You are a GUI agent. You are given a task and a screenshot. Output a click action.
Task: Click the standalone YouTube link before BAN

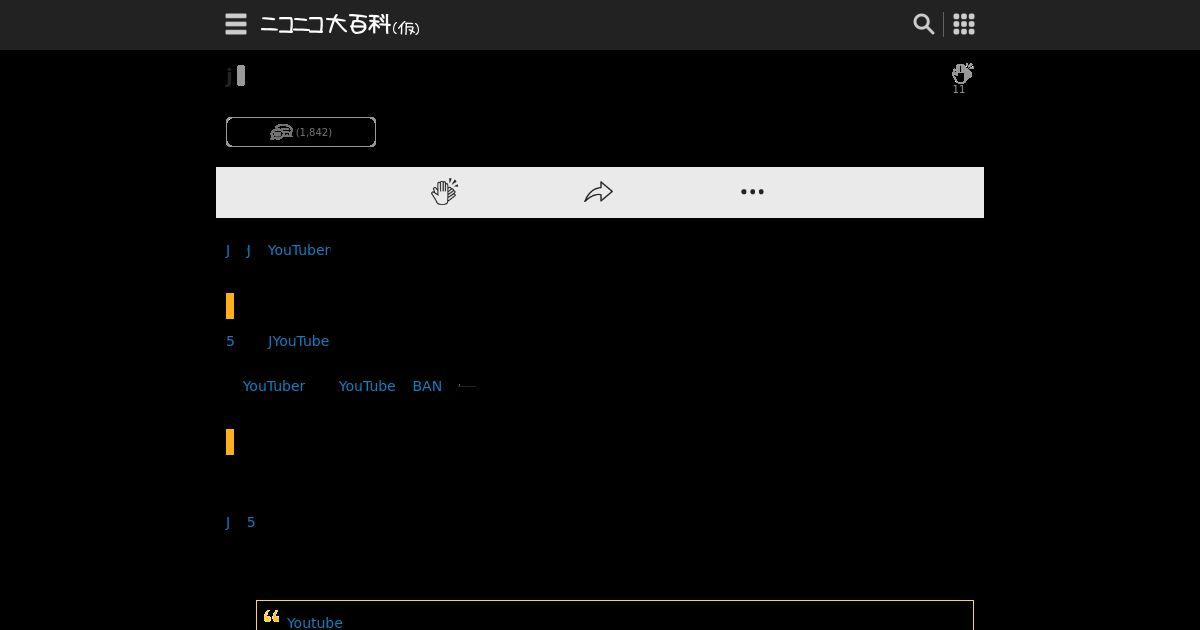pos(367,386)
